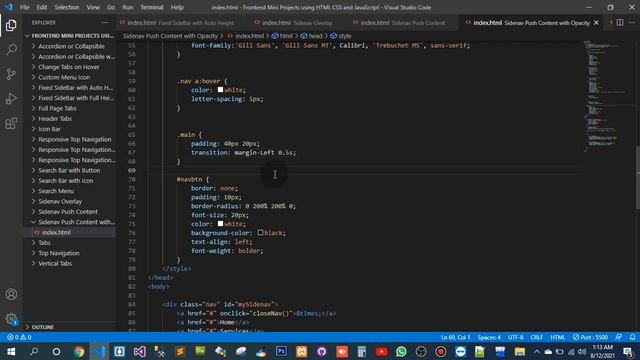Open Visual Studio purple icon in taskbar

(140, 351)
